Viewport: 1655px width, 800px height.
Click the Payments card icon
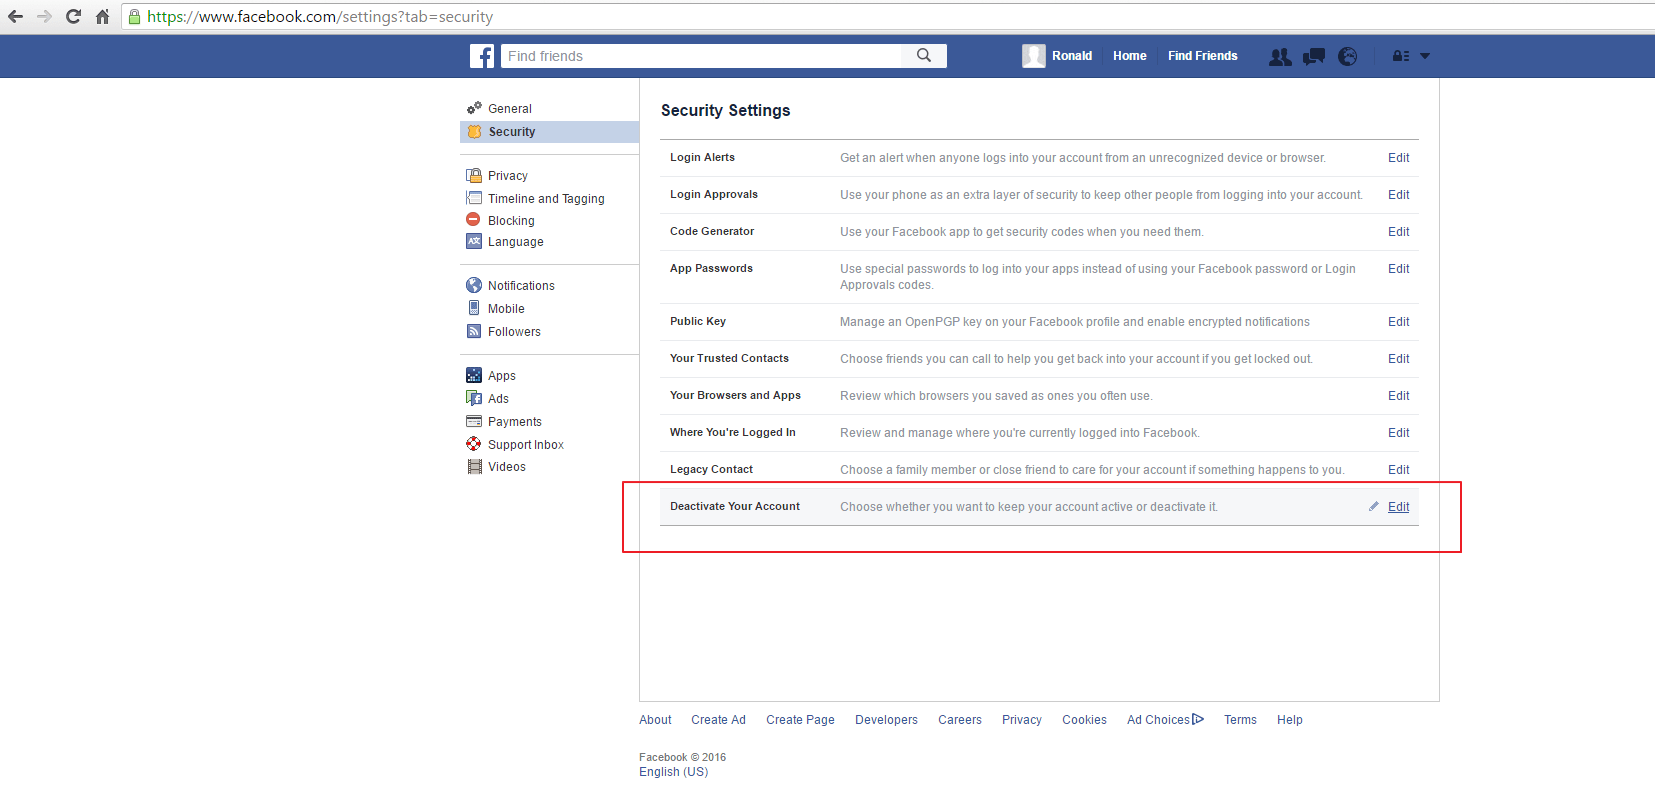pos(474,421)
